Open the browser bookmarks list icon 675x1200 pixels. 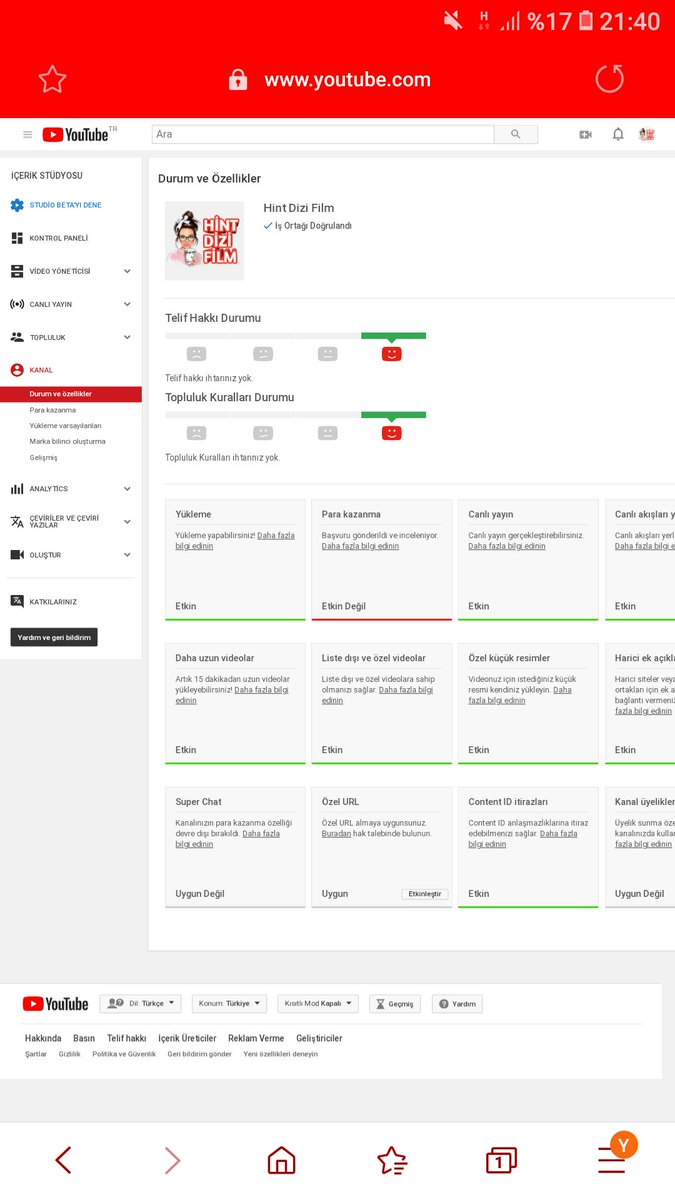point(392,1160)
